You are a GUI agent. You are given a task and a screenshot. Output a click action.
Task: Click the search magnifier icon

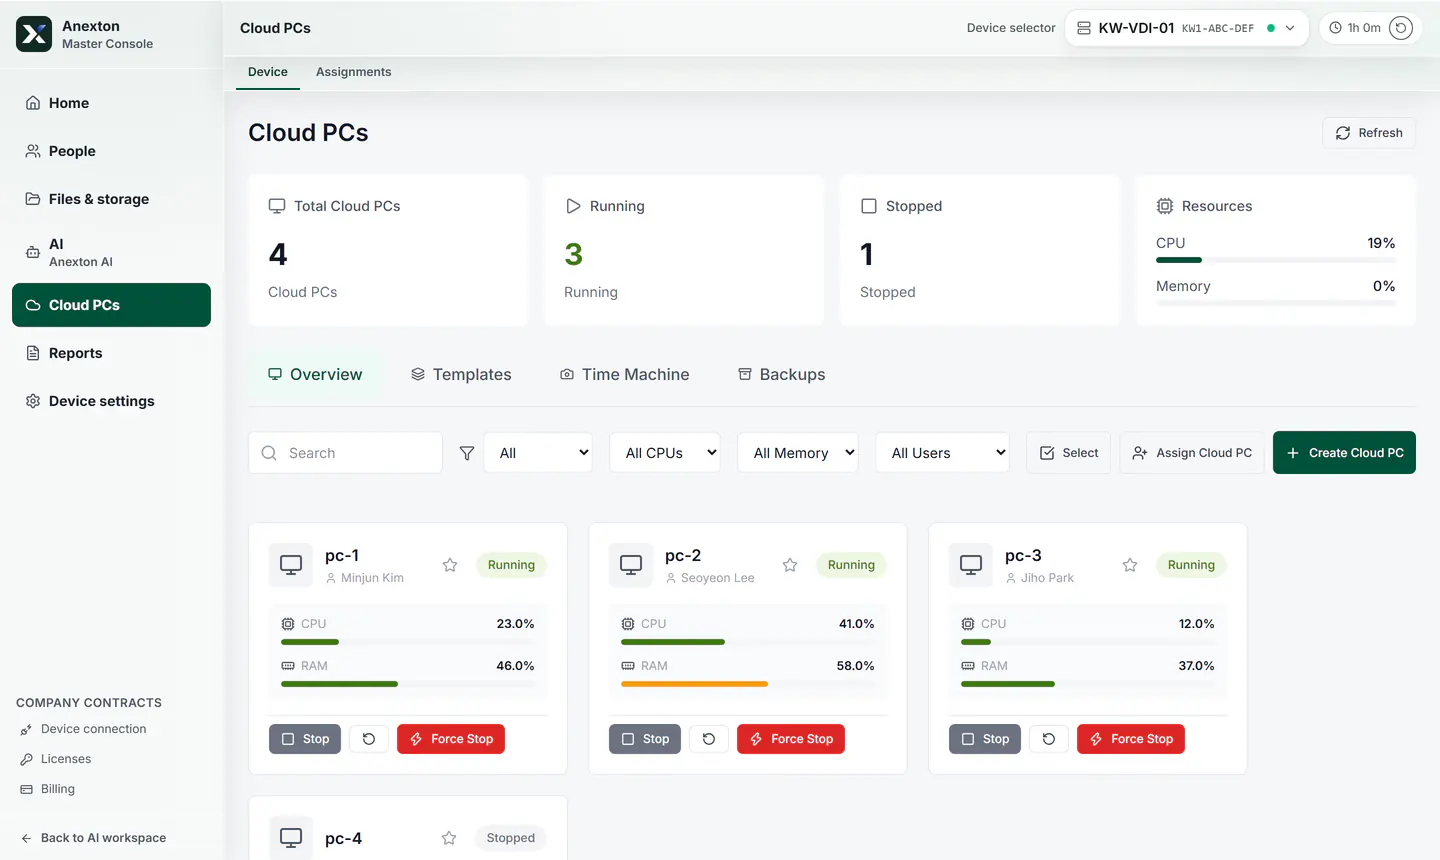pos(269,453)
